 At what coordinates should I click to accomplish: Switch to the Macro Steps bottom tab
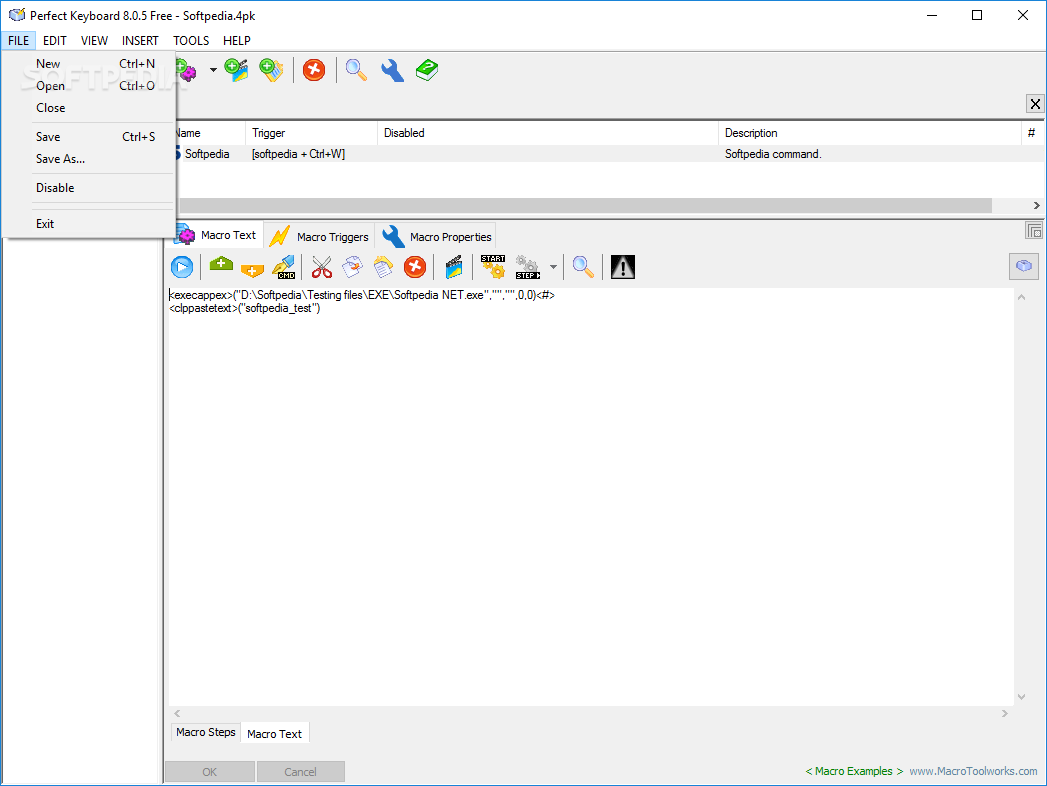(206, 732)
